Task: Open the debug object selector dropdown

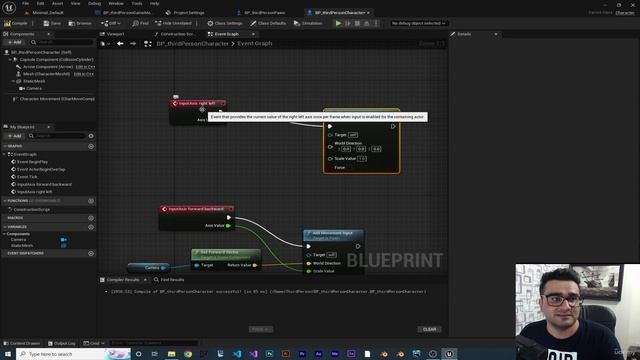Action: tap(418, 23)
